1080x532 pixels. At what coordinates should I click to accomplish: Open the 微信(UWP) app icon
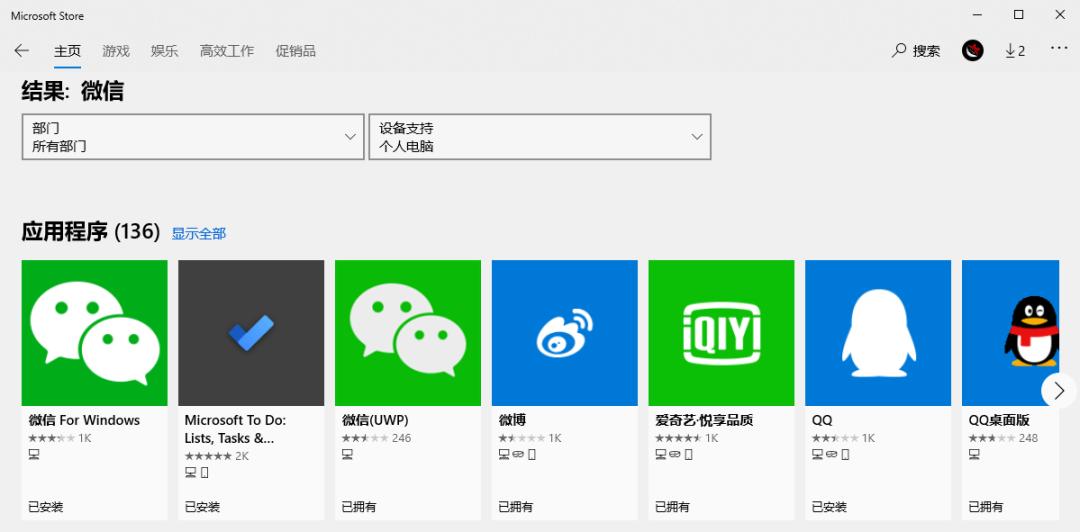[x=408, y=333]
